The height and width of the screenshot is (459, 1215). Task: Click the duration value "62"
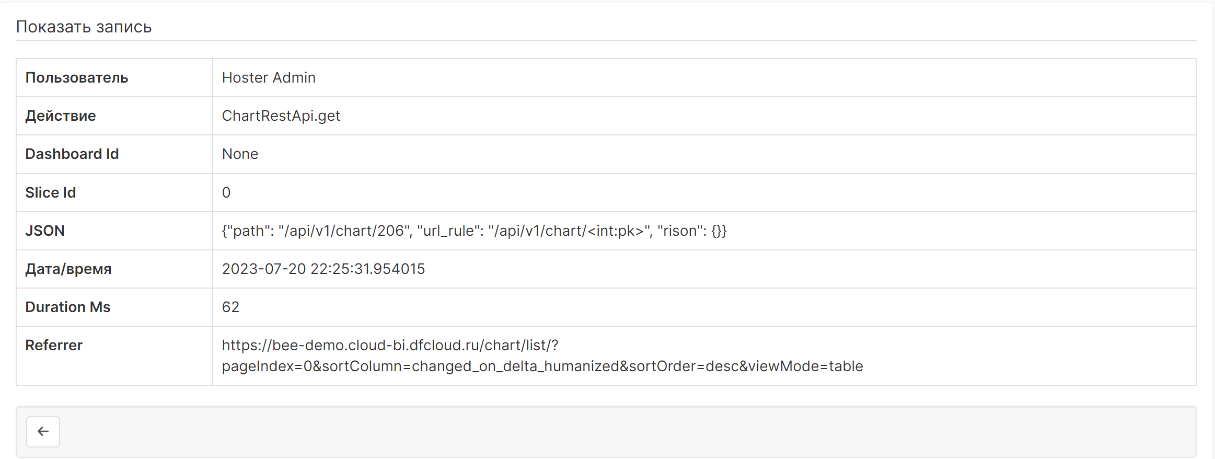pos(231,307)
